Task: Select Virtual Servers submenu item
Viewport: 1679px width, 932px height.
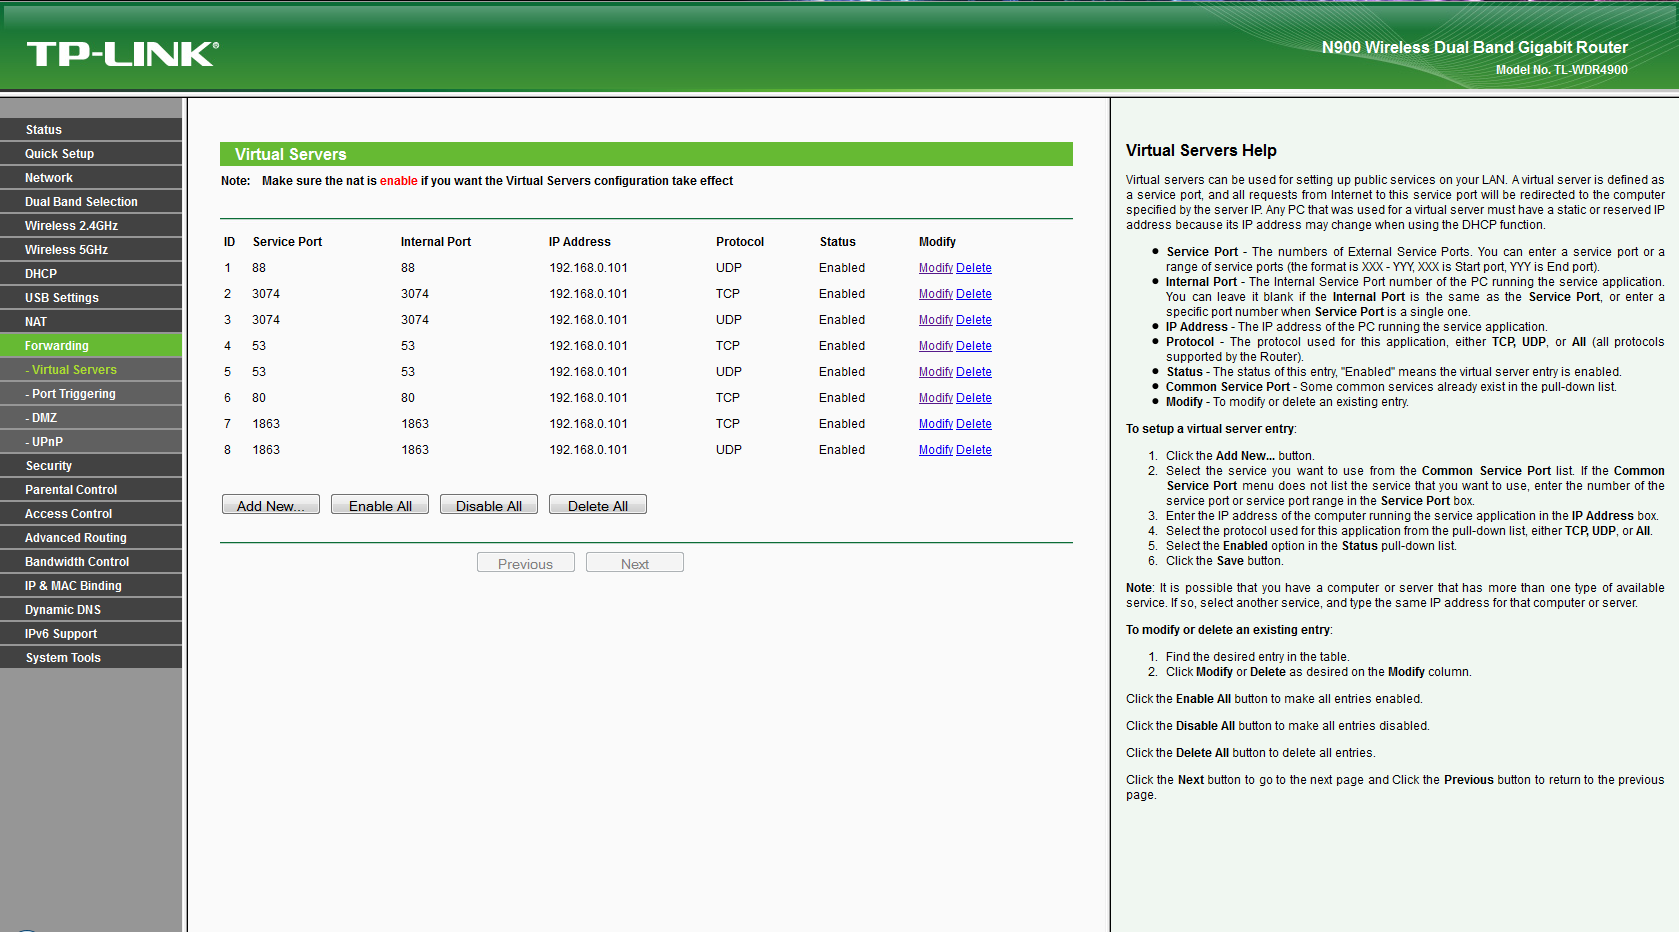Action: pos(91,370)
